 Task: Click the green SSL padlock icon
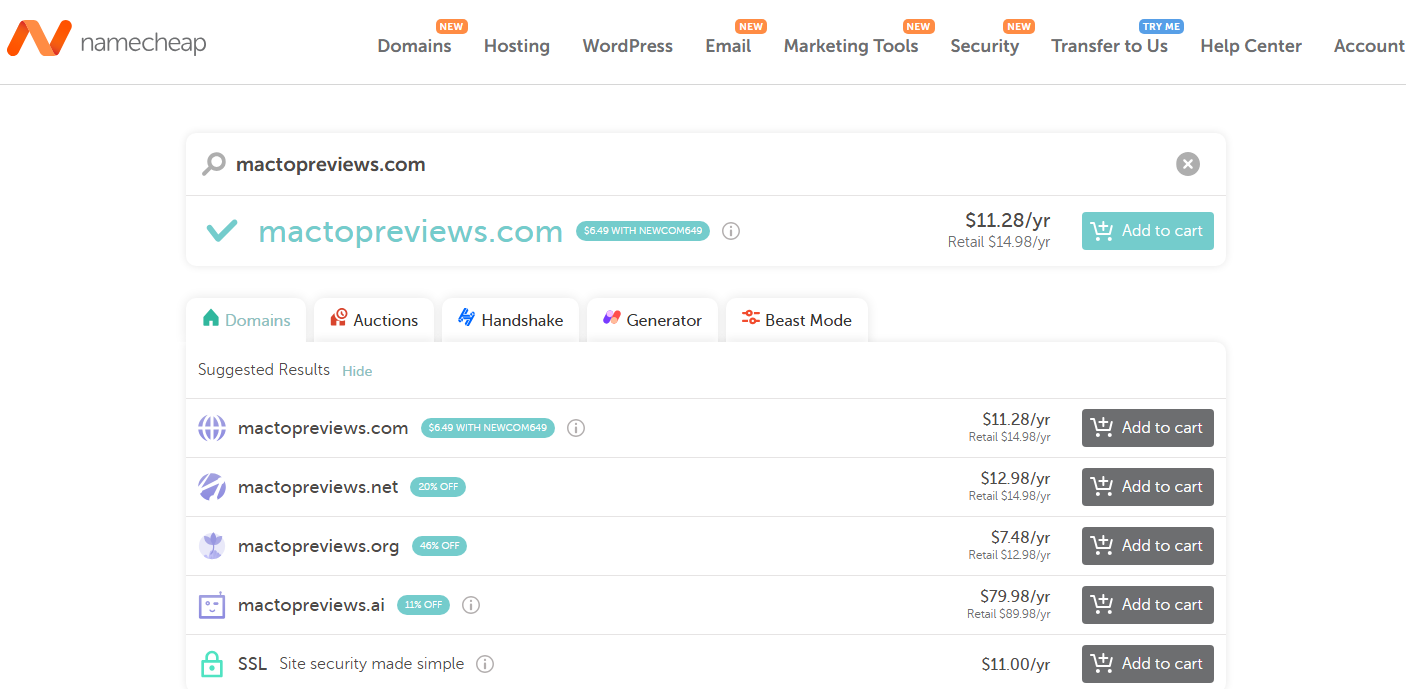(212, 664)
